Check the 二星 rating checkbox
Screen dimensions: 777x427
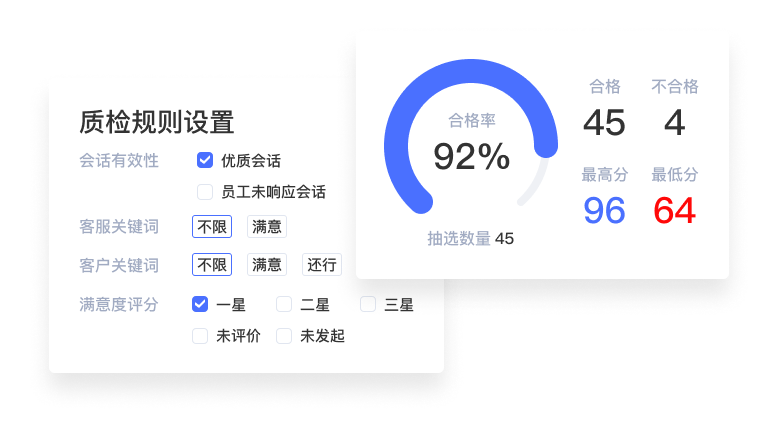(284, 304)
